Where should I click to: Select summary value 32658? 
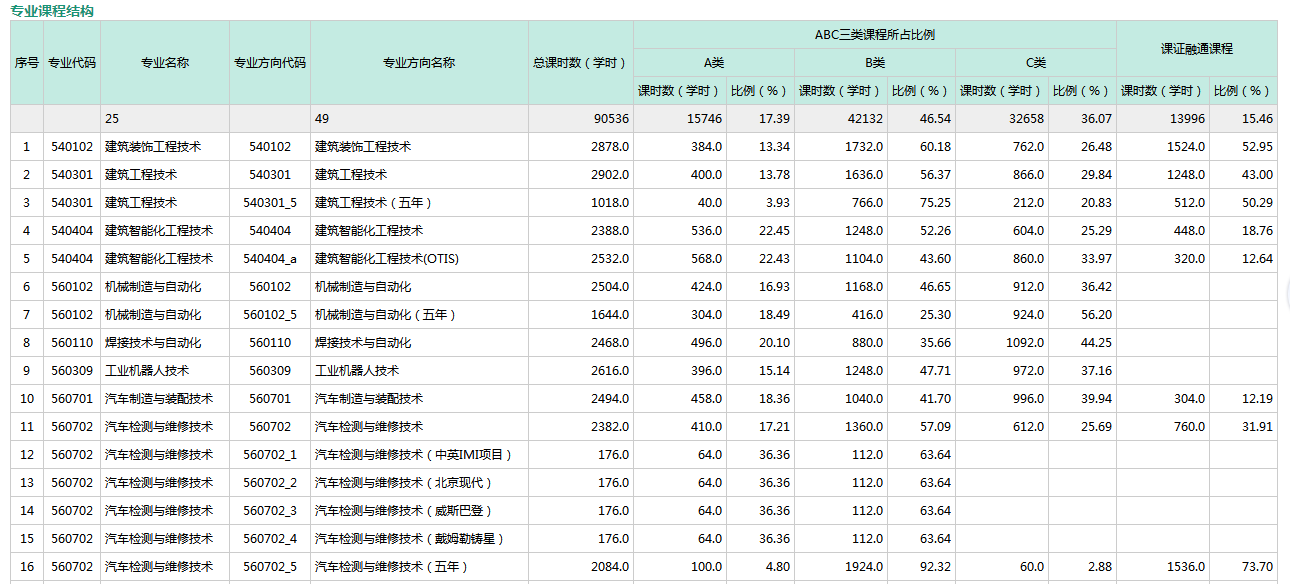[x=1026, y=118]
